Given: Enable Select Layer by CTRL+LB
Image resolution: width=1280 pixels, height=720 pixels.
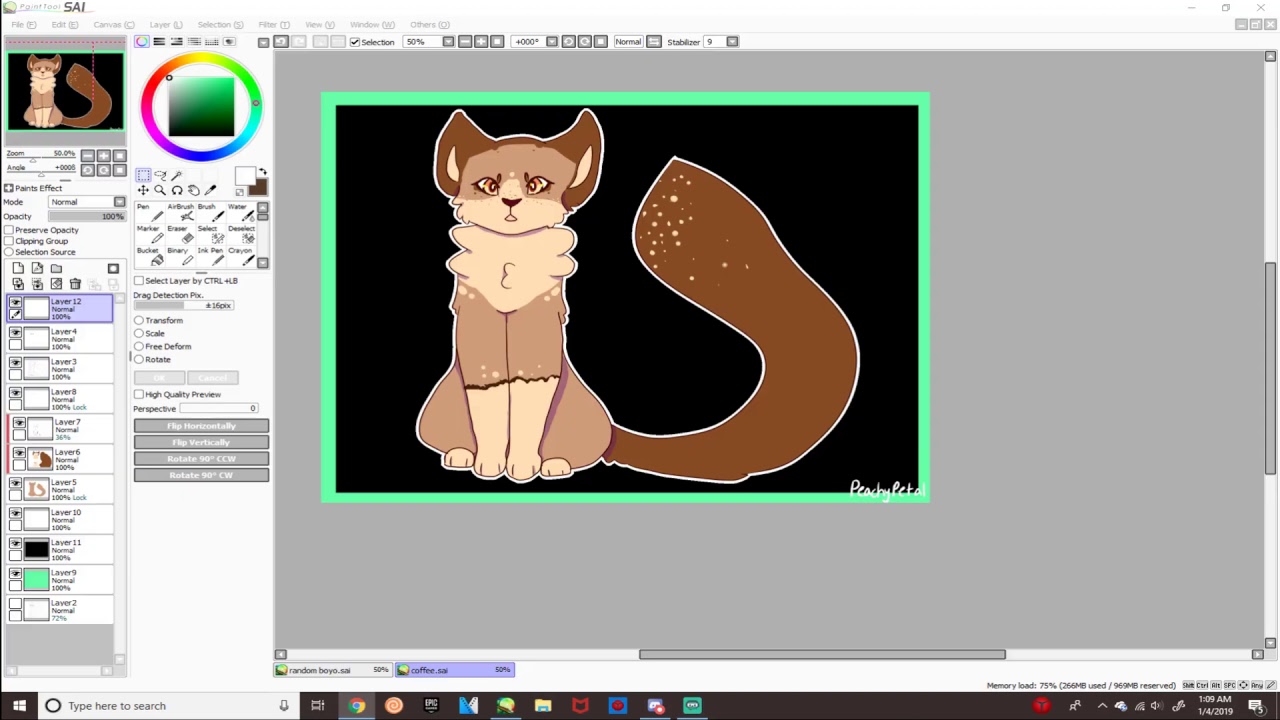Looking at the screenshot, I should [x=139, y=281].
